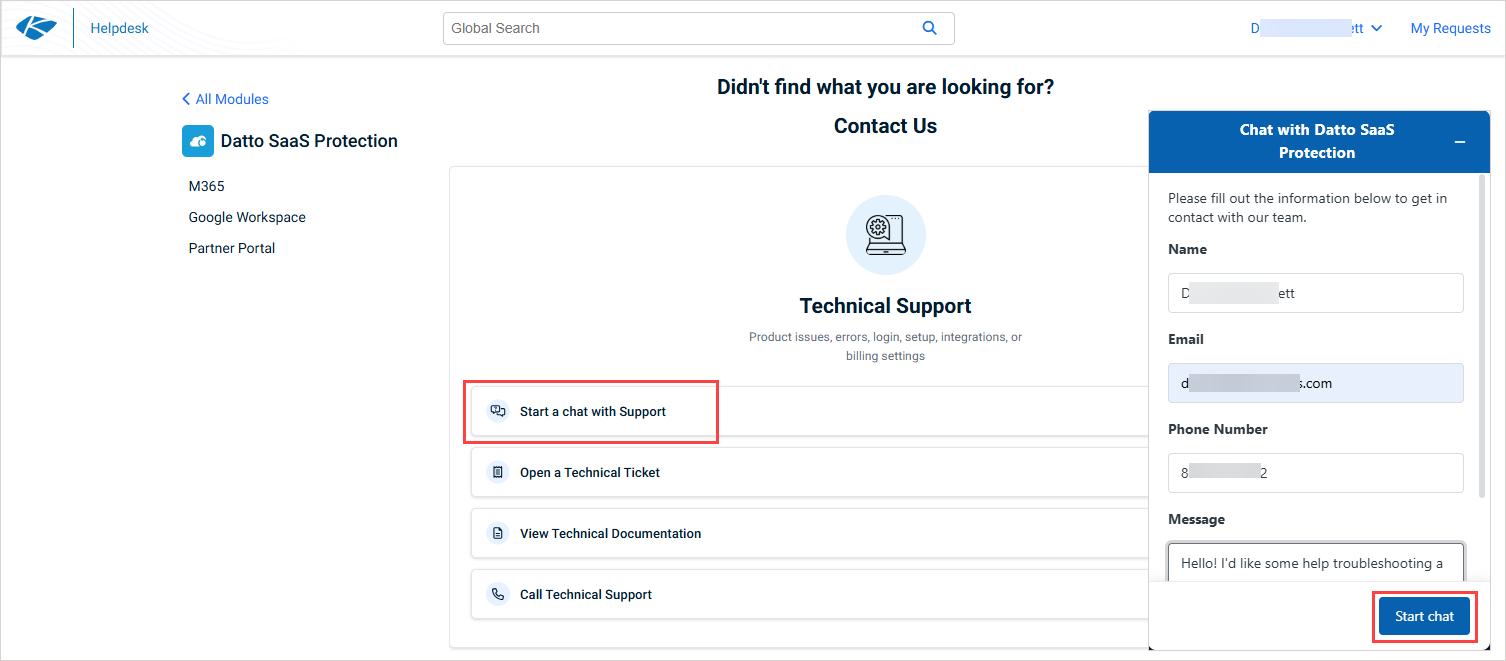Click the chat bubbles icon beside Start a chat
The width and height of the screenshot is (1506, 661).
point(498,411)
